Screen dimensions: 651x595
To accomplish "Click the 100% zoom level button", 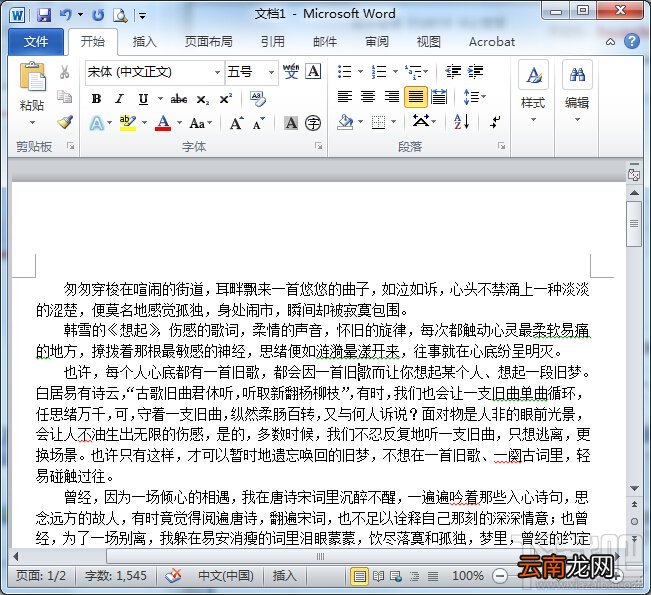I will pyautogui.click(x=467, y=575).
